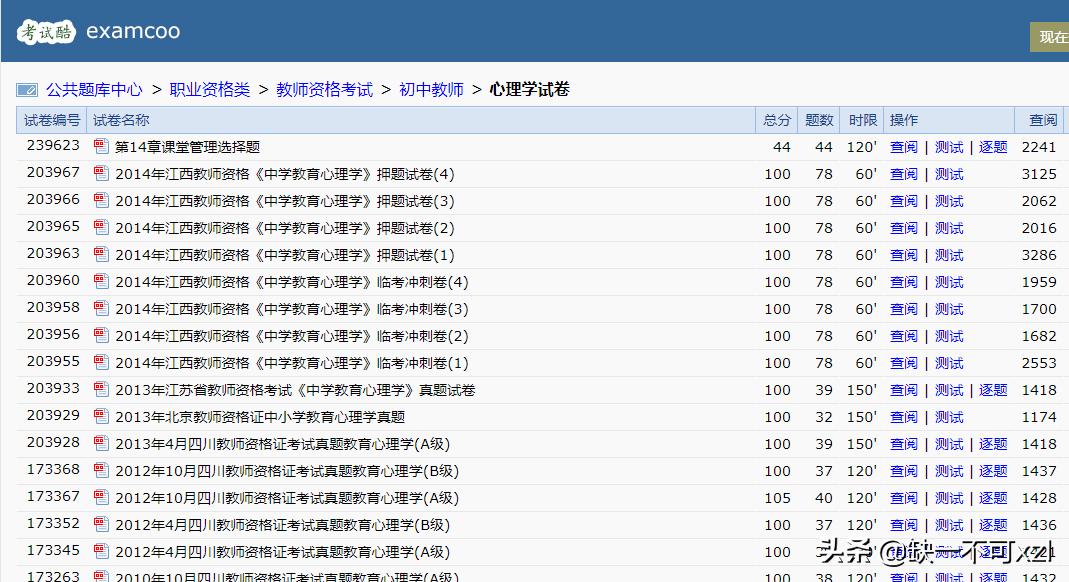1069x582 pixels.
Task: Click 测试 for 2013年北京 exam row
Action: pos(949,418)
